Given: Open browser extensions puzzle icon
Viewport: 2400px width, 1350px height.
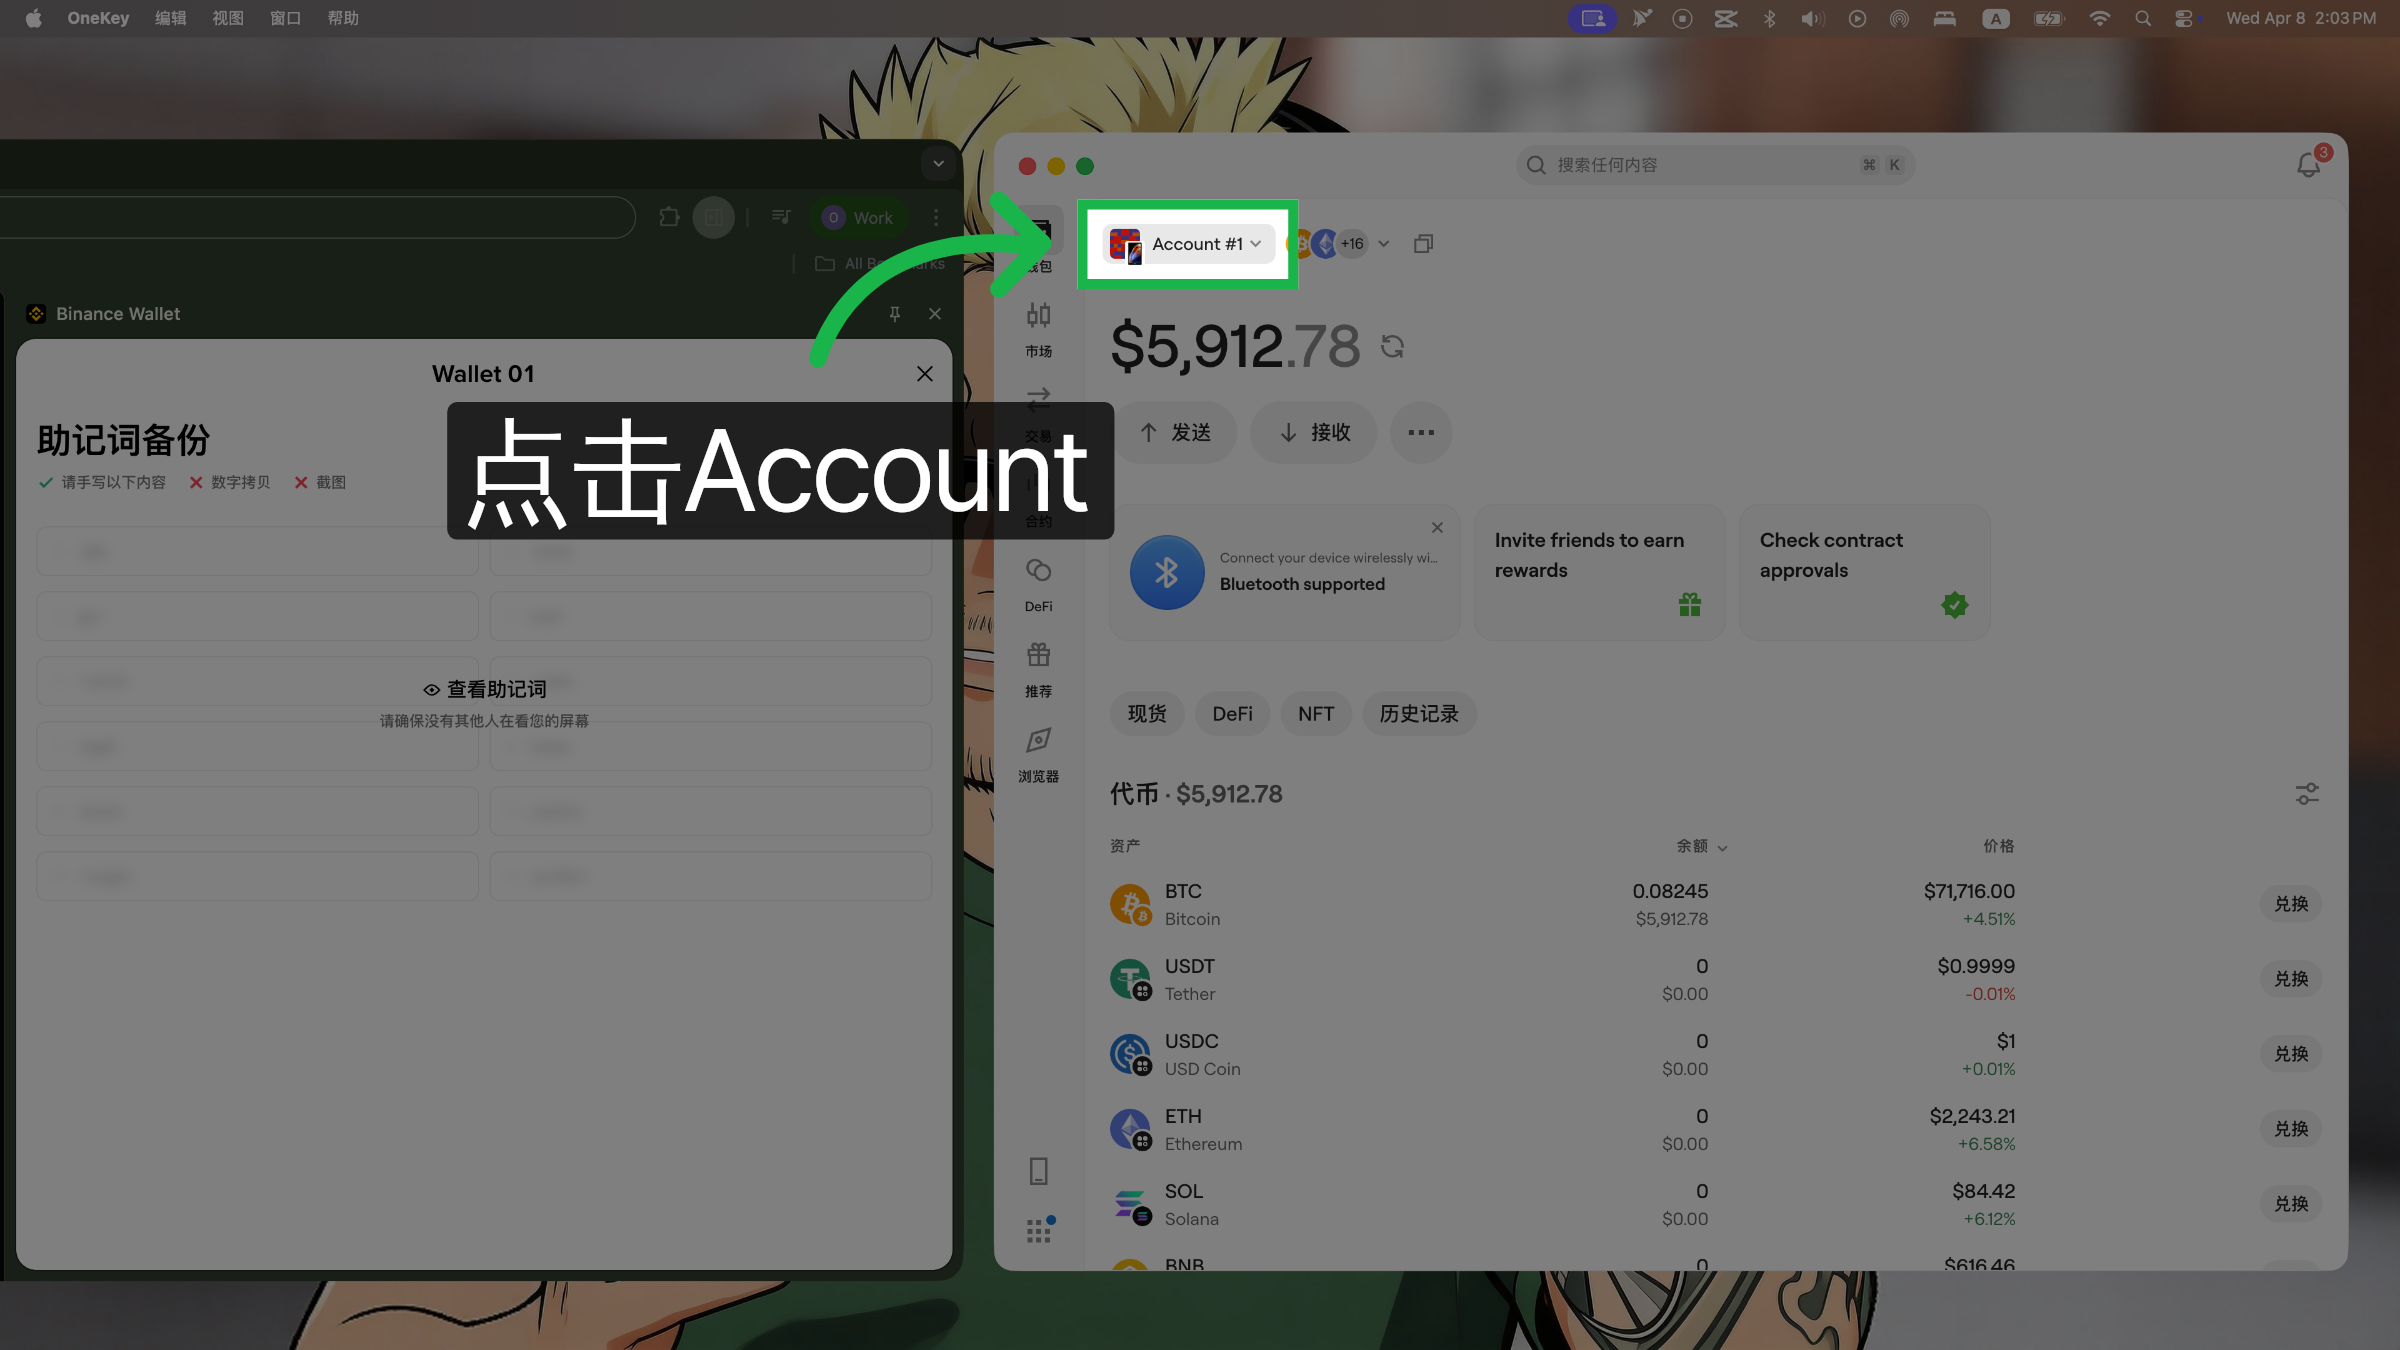Looking at the screenshot, I should [x=669, y=217].
